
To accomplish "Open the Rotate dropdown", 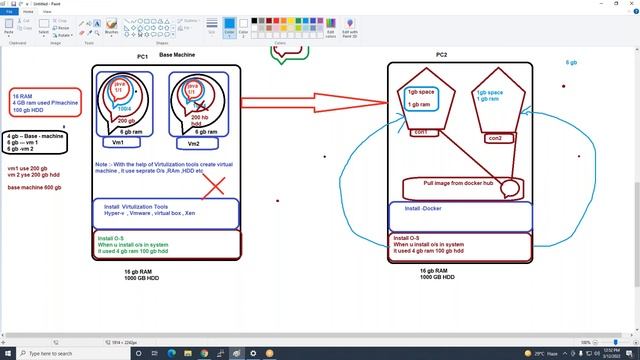I will click(x=62, y=35).
